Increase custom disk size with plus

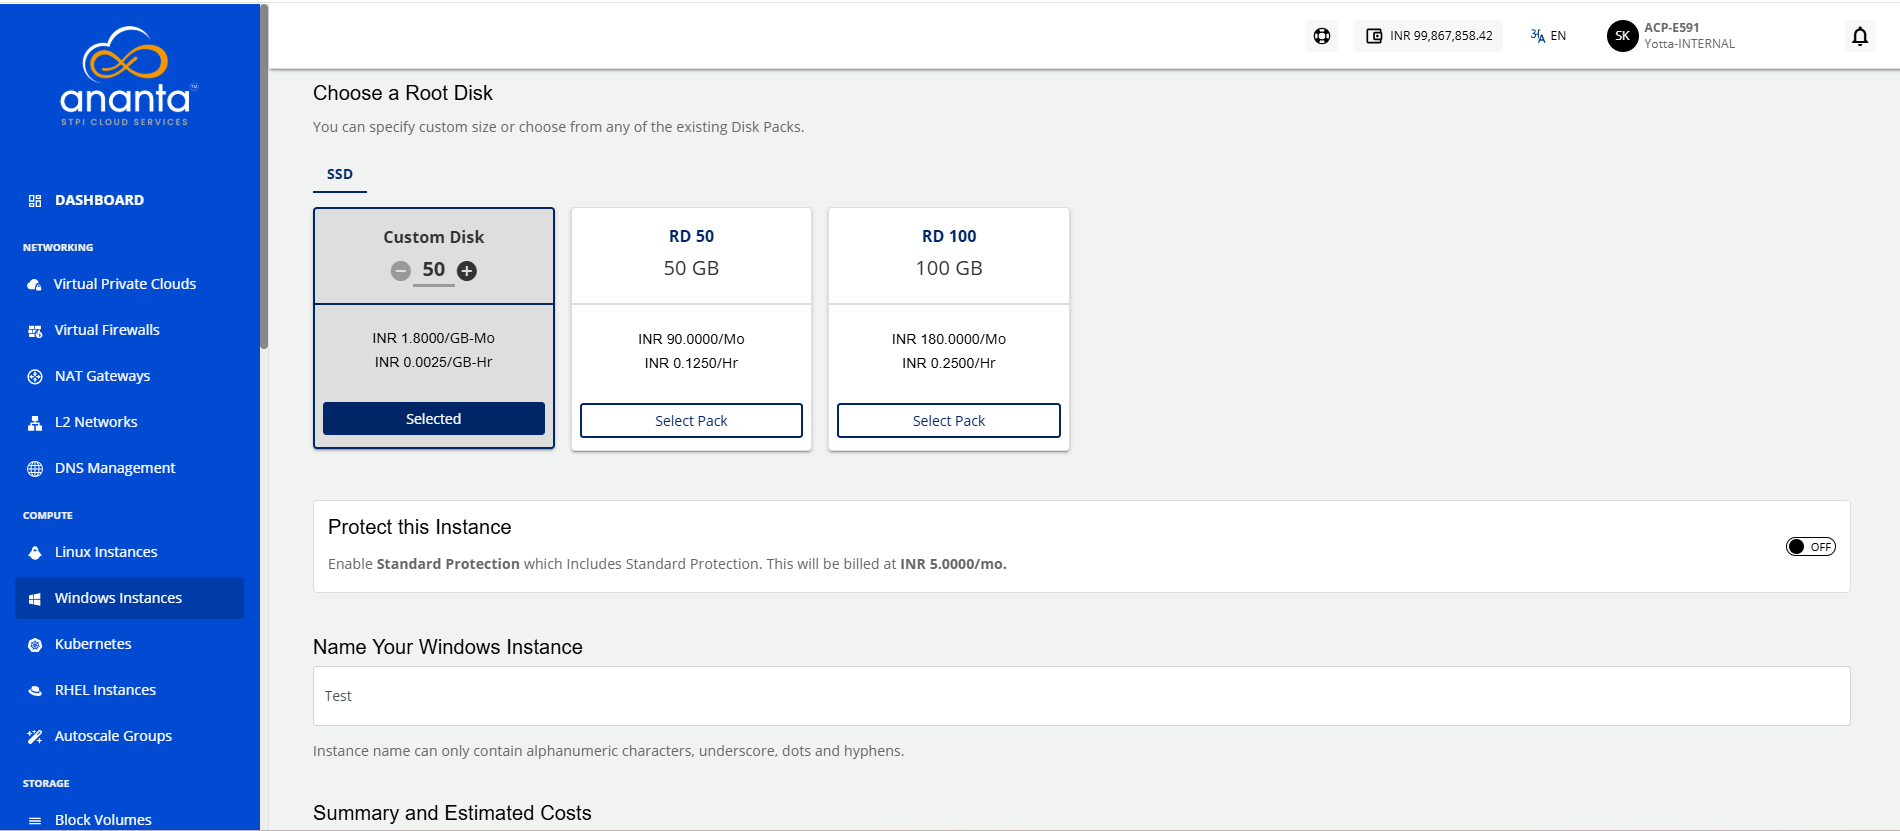tap(467, 271)
